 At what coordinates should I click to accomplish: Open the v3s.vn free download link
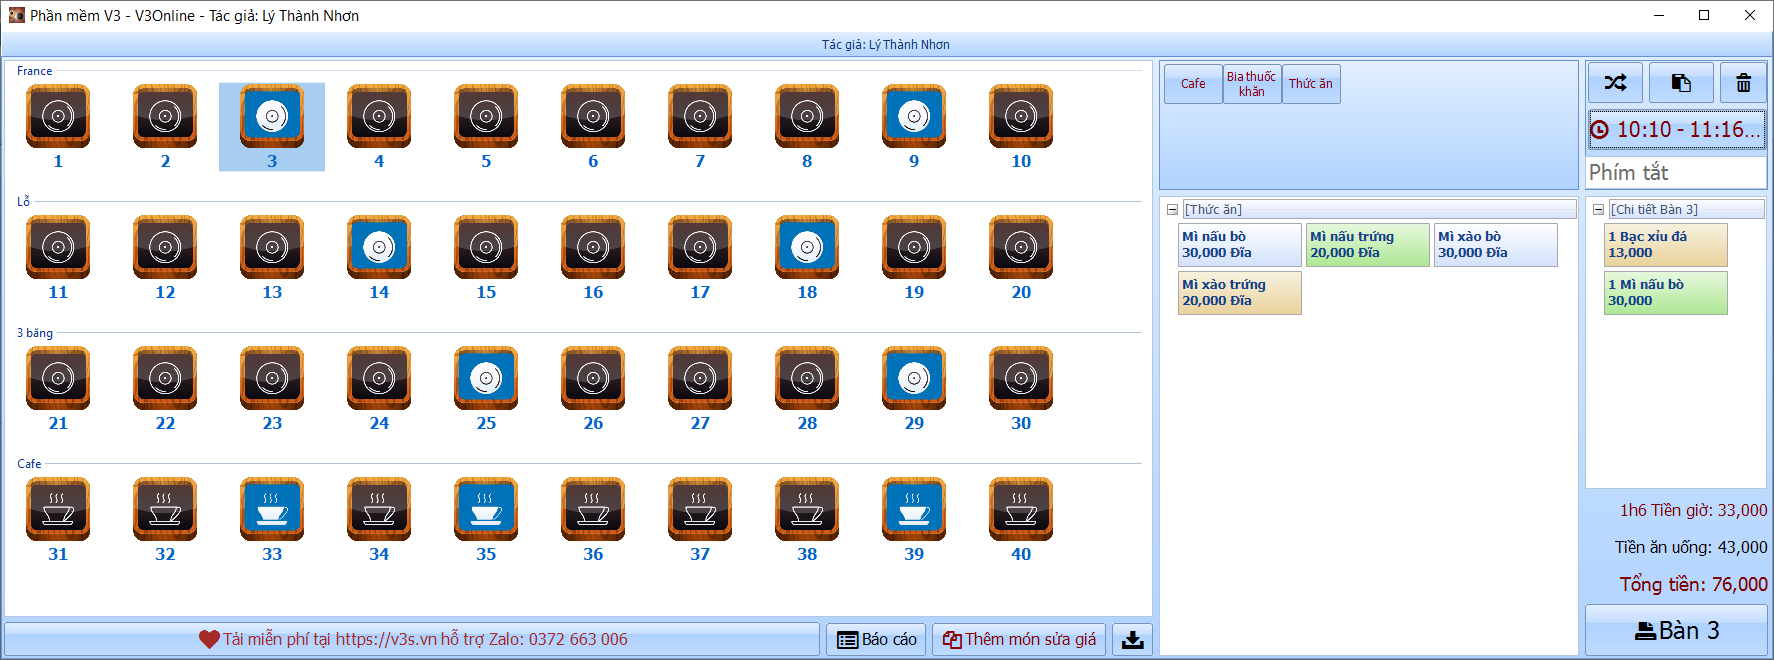click(x=413, y=639)
